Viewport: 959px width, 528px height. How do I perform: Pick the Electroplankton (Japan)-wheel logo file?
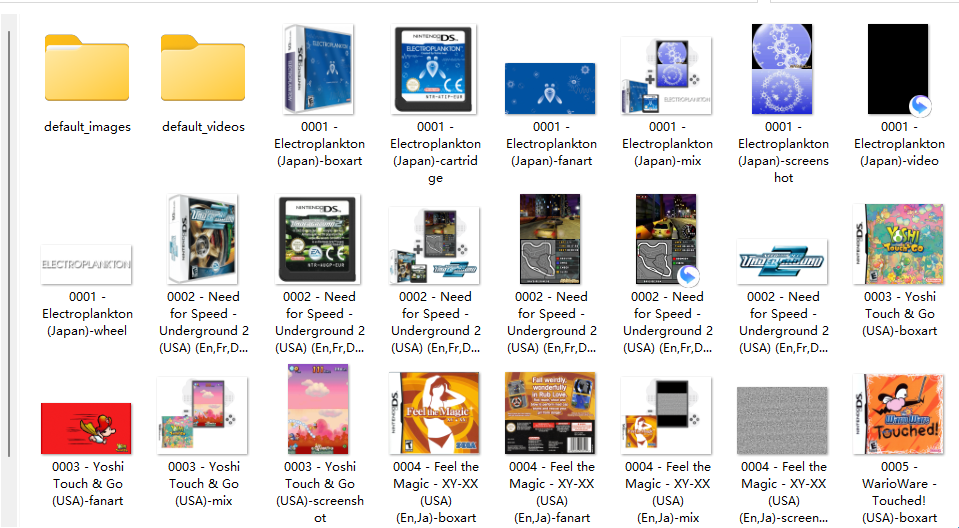click(x=87, y=264)
